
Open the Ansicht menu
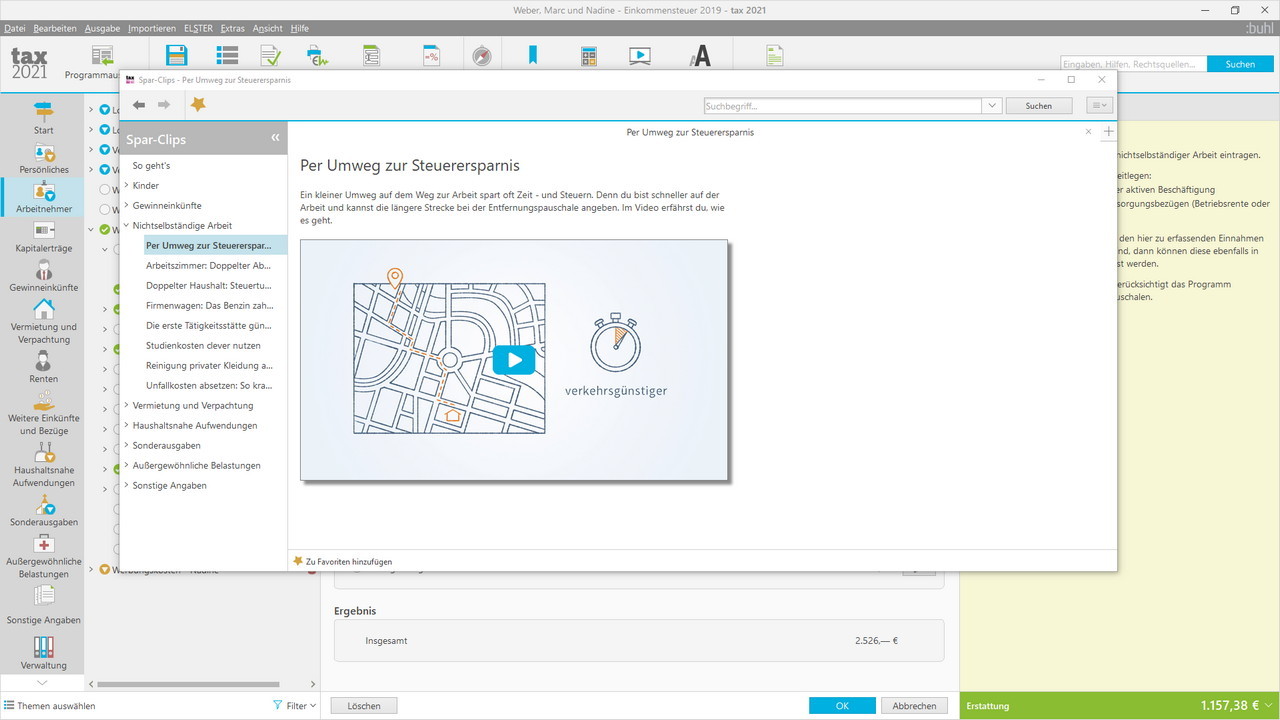(x=268, y=28)
